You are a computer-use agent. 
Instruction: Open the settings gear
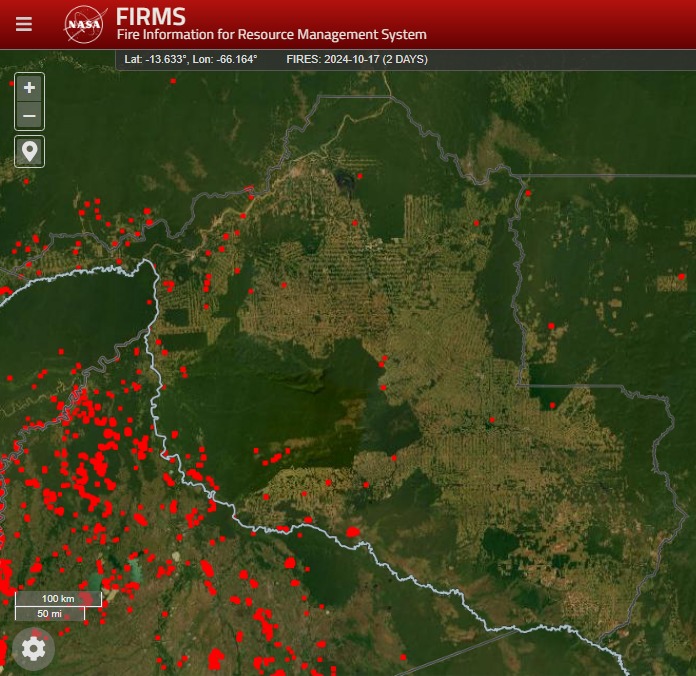point(33,649)
